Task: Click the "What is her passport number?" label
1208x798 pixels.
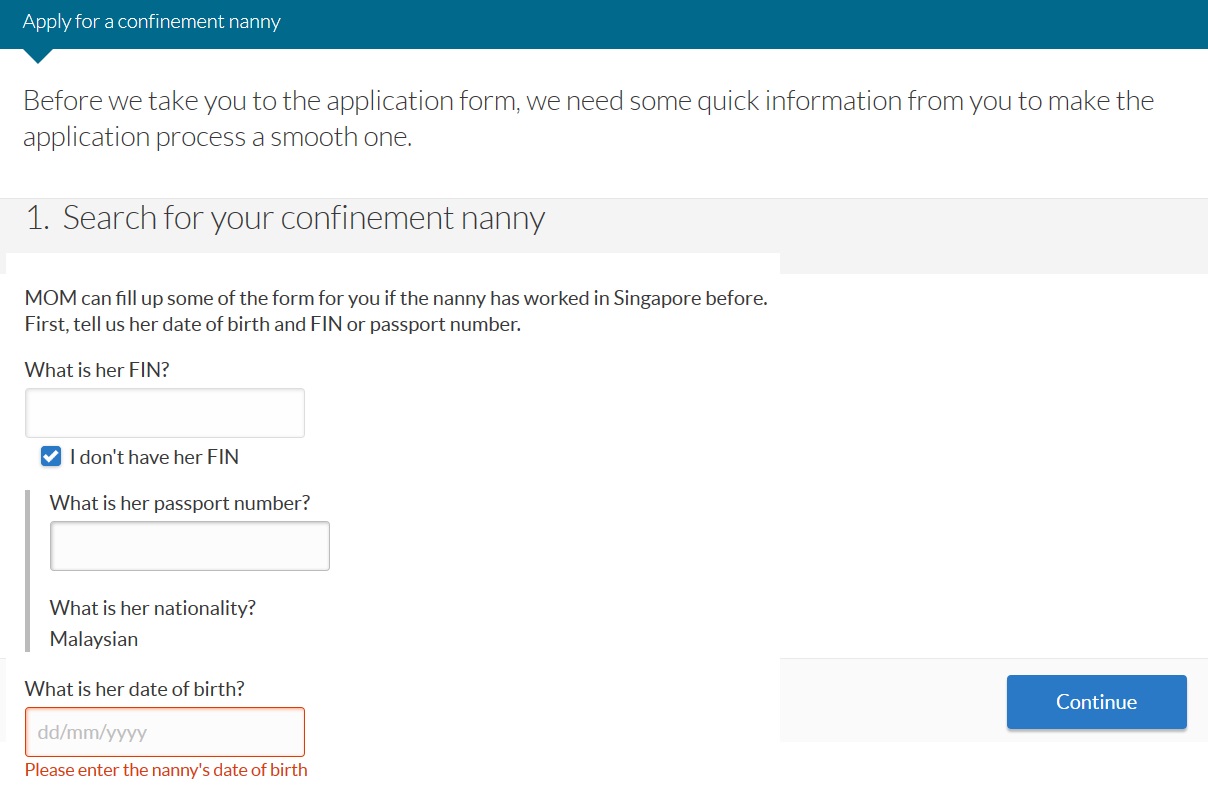Action: coord(180,503)
